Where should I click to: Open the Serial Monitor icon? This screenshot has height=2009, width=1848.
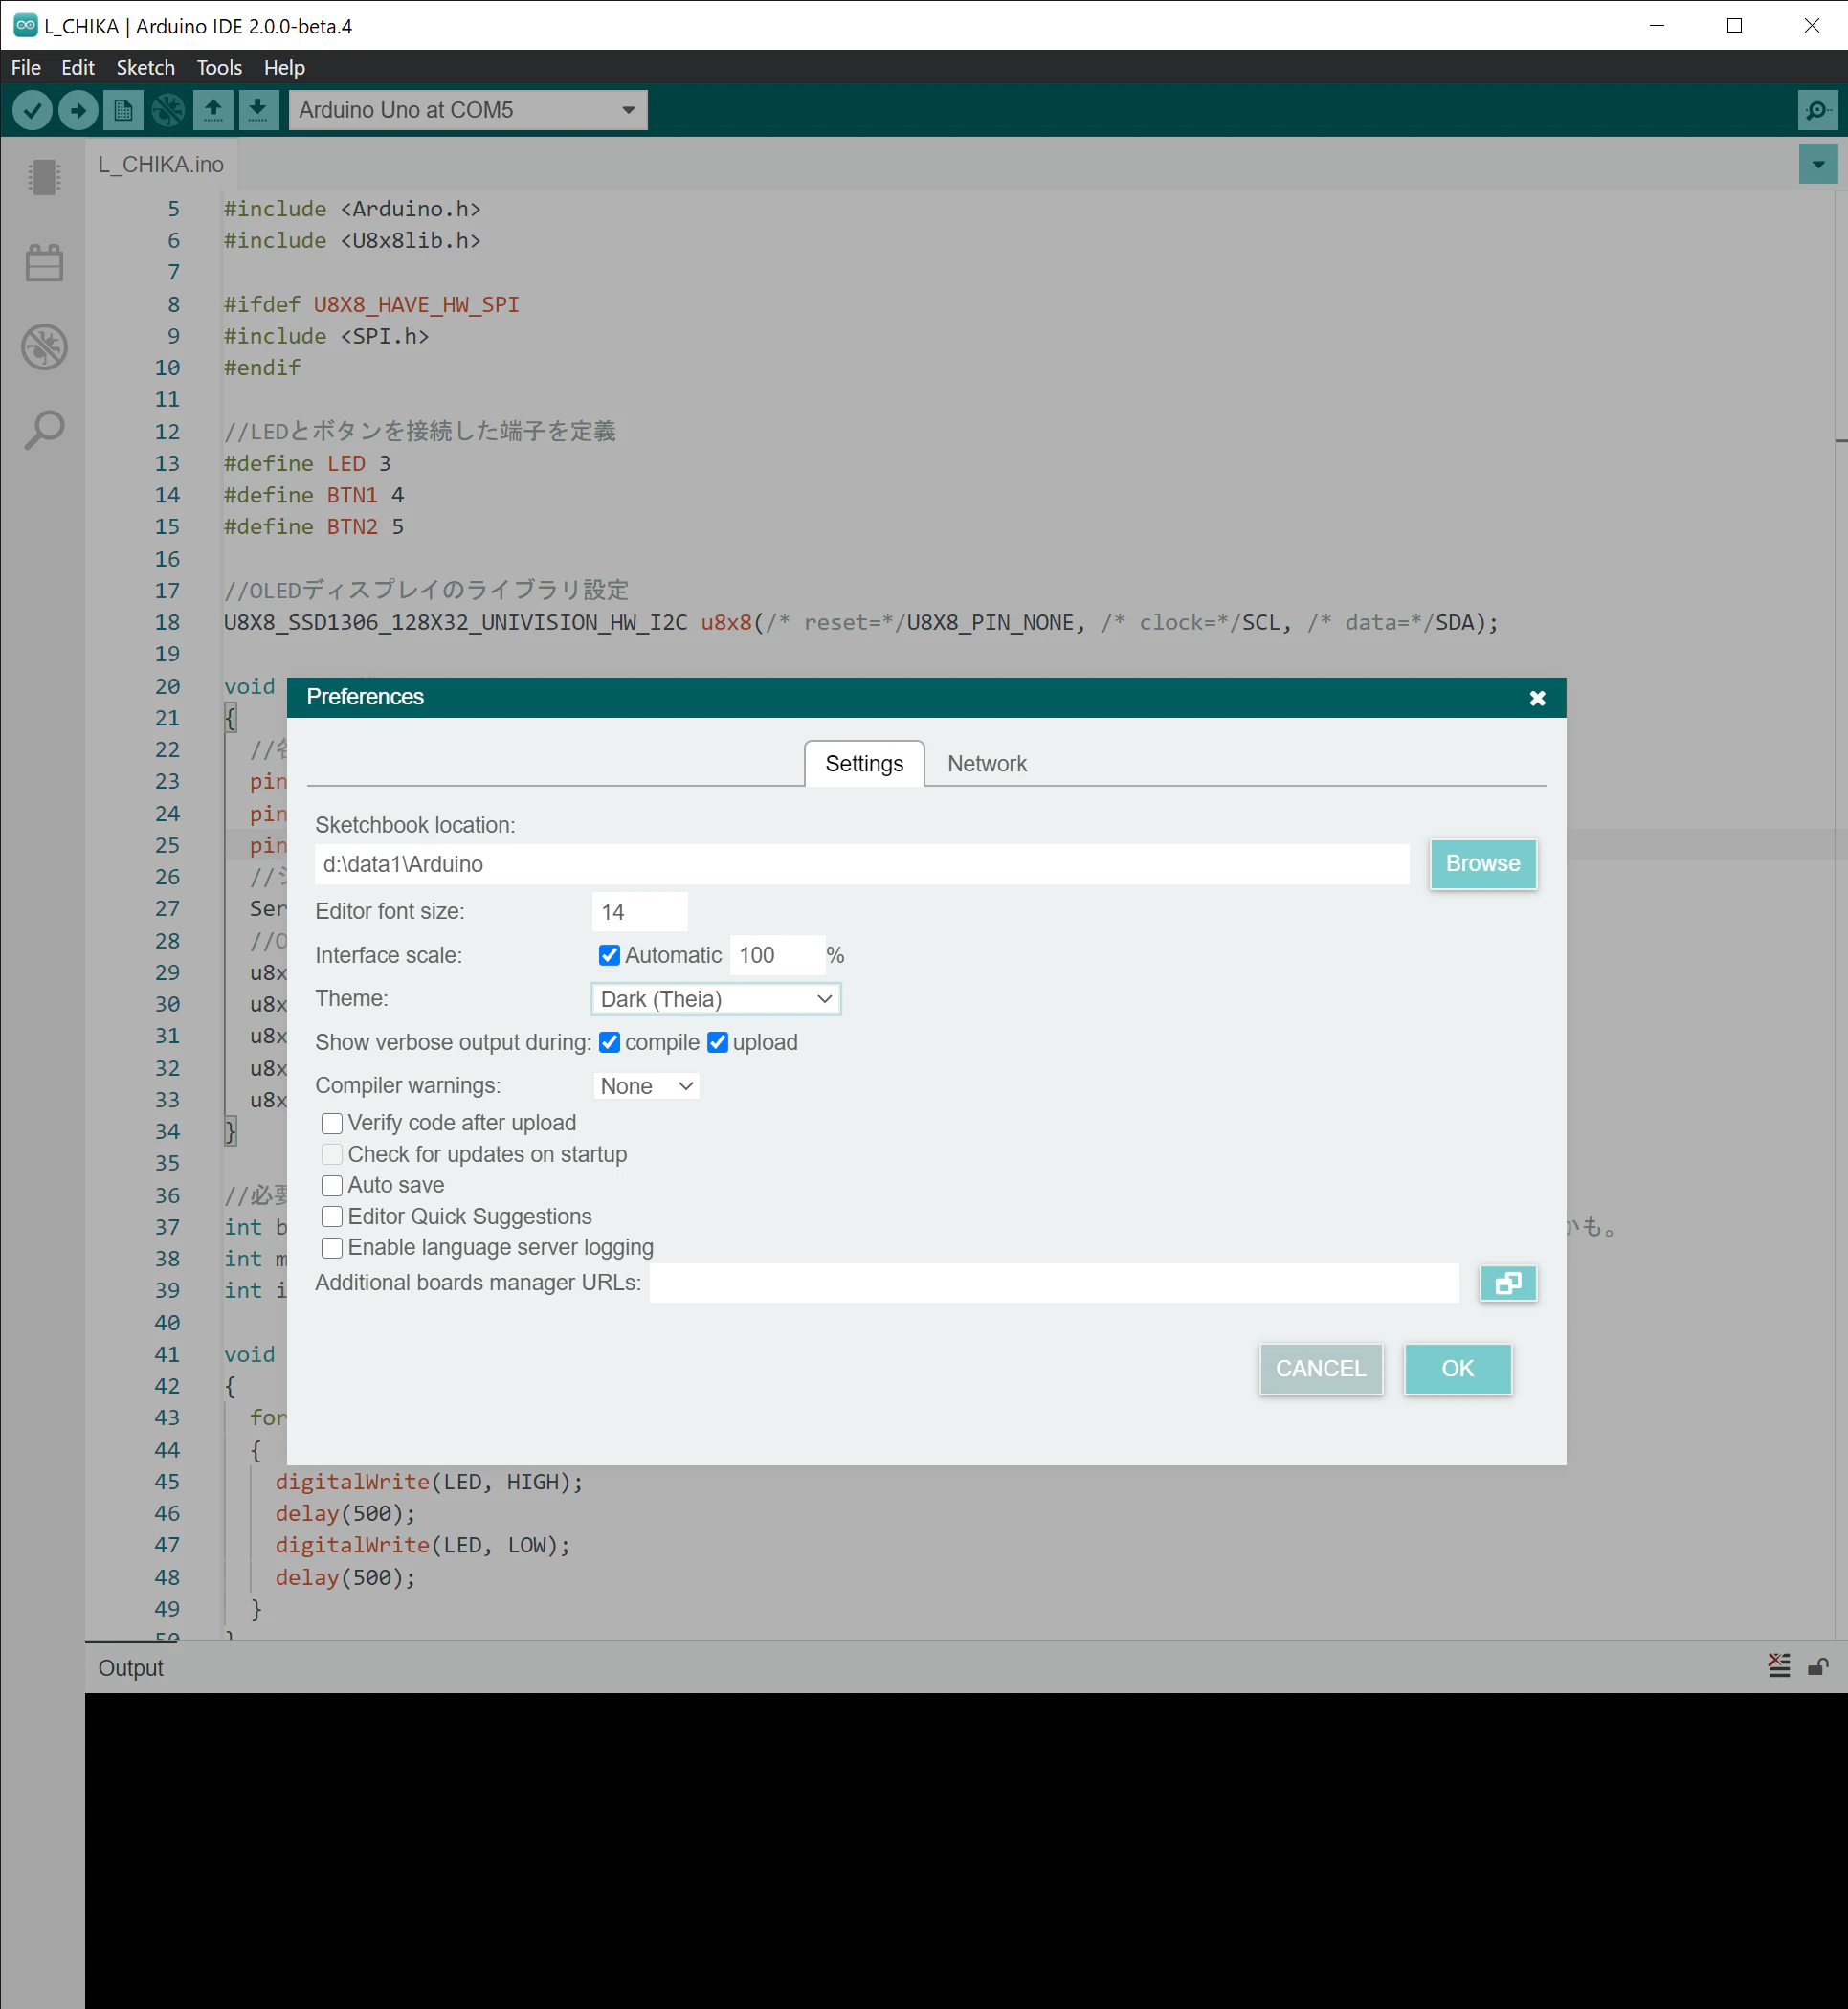point(1817,110)
